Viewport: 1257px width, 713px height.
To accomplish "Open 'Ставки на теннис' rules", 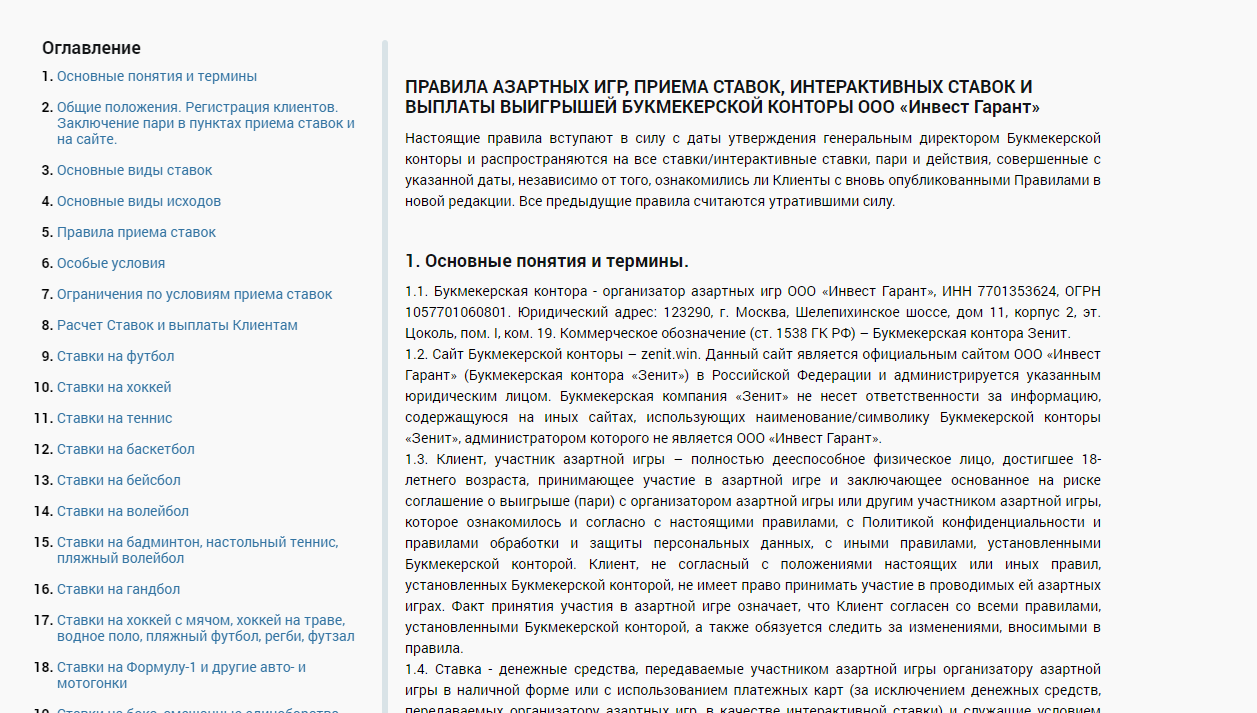I will [x=114, y=418].
